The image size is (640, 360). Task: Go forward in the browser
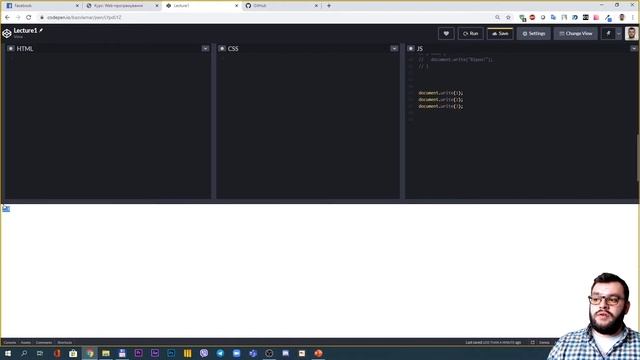click(18, 18)
